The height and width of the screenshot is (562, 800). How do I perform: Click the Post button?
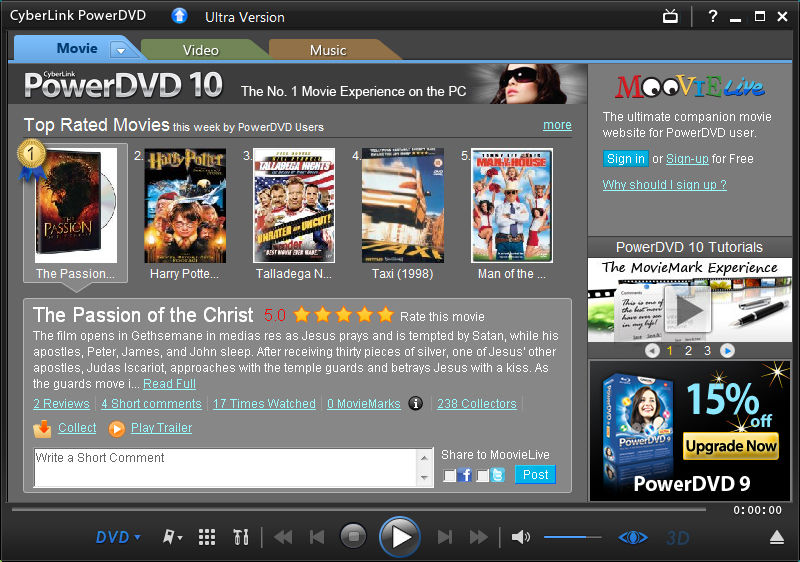click(x=535, y=475)
